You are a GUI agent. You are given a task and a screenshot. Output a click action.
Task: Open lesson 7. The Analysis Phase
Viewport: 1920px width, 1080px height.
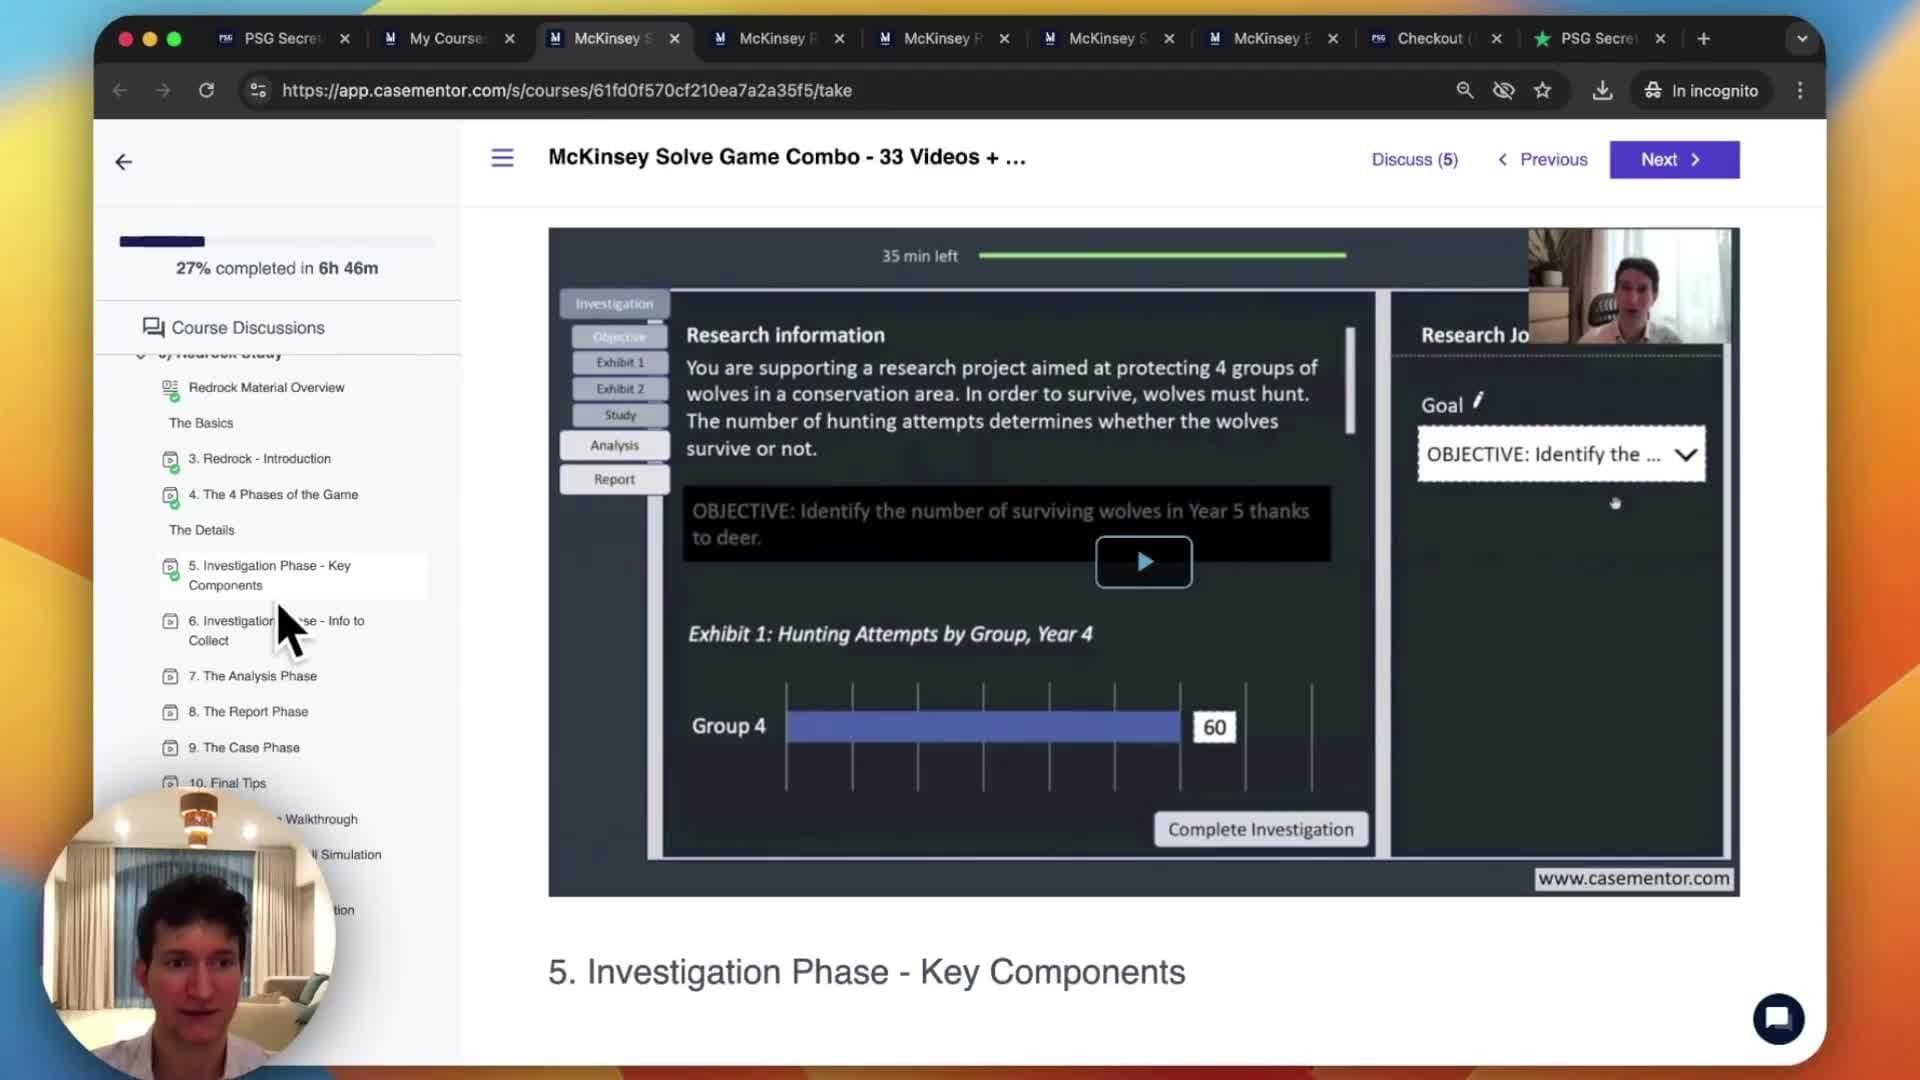(x=252, y=677)
